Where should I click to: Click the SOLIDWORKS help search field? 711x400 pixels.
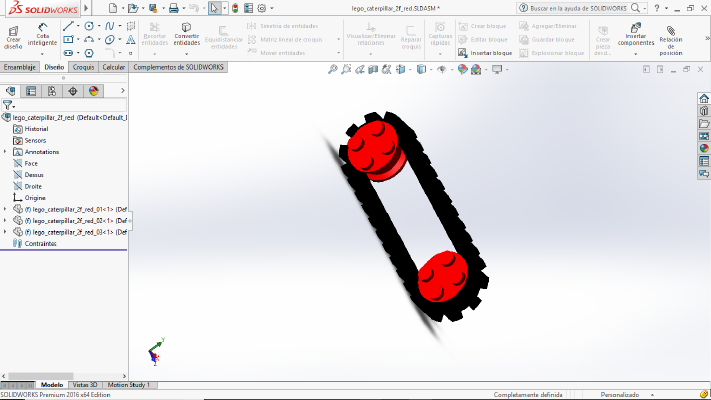(x=578, y=8)
